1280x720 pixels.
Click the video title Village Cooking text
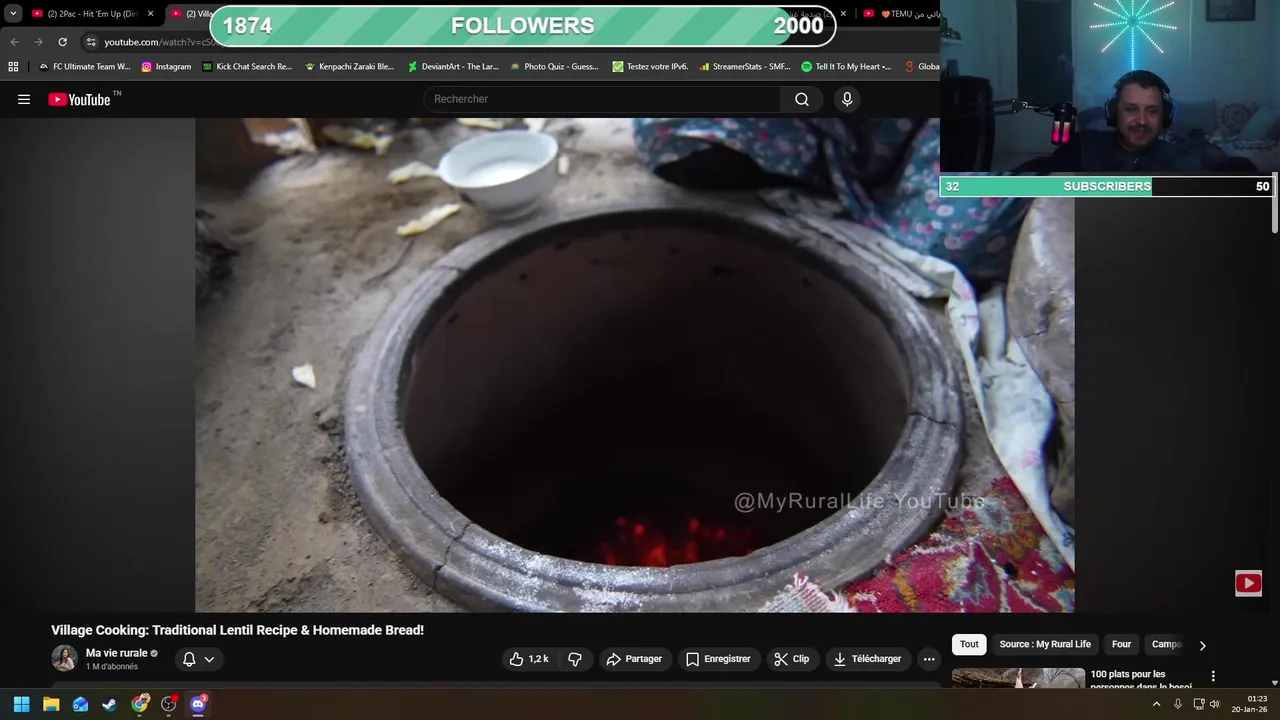pos(238,630)
